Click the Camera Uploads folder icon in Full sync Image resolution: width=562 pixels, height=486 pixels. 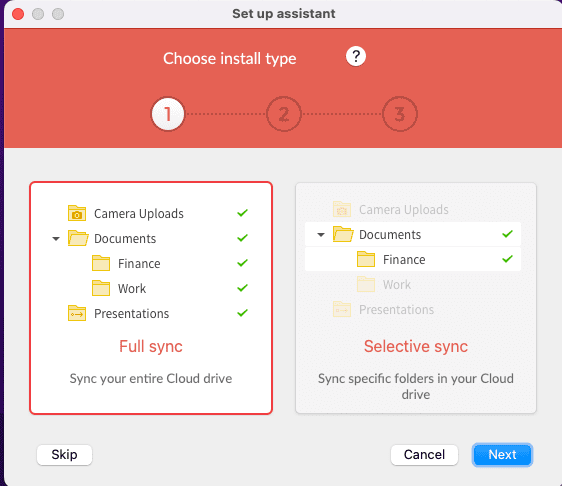(x=77, y=213)
